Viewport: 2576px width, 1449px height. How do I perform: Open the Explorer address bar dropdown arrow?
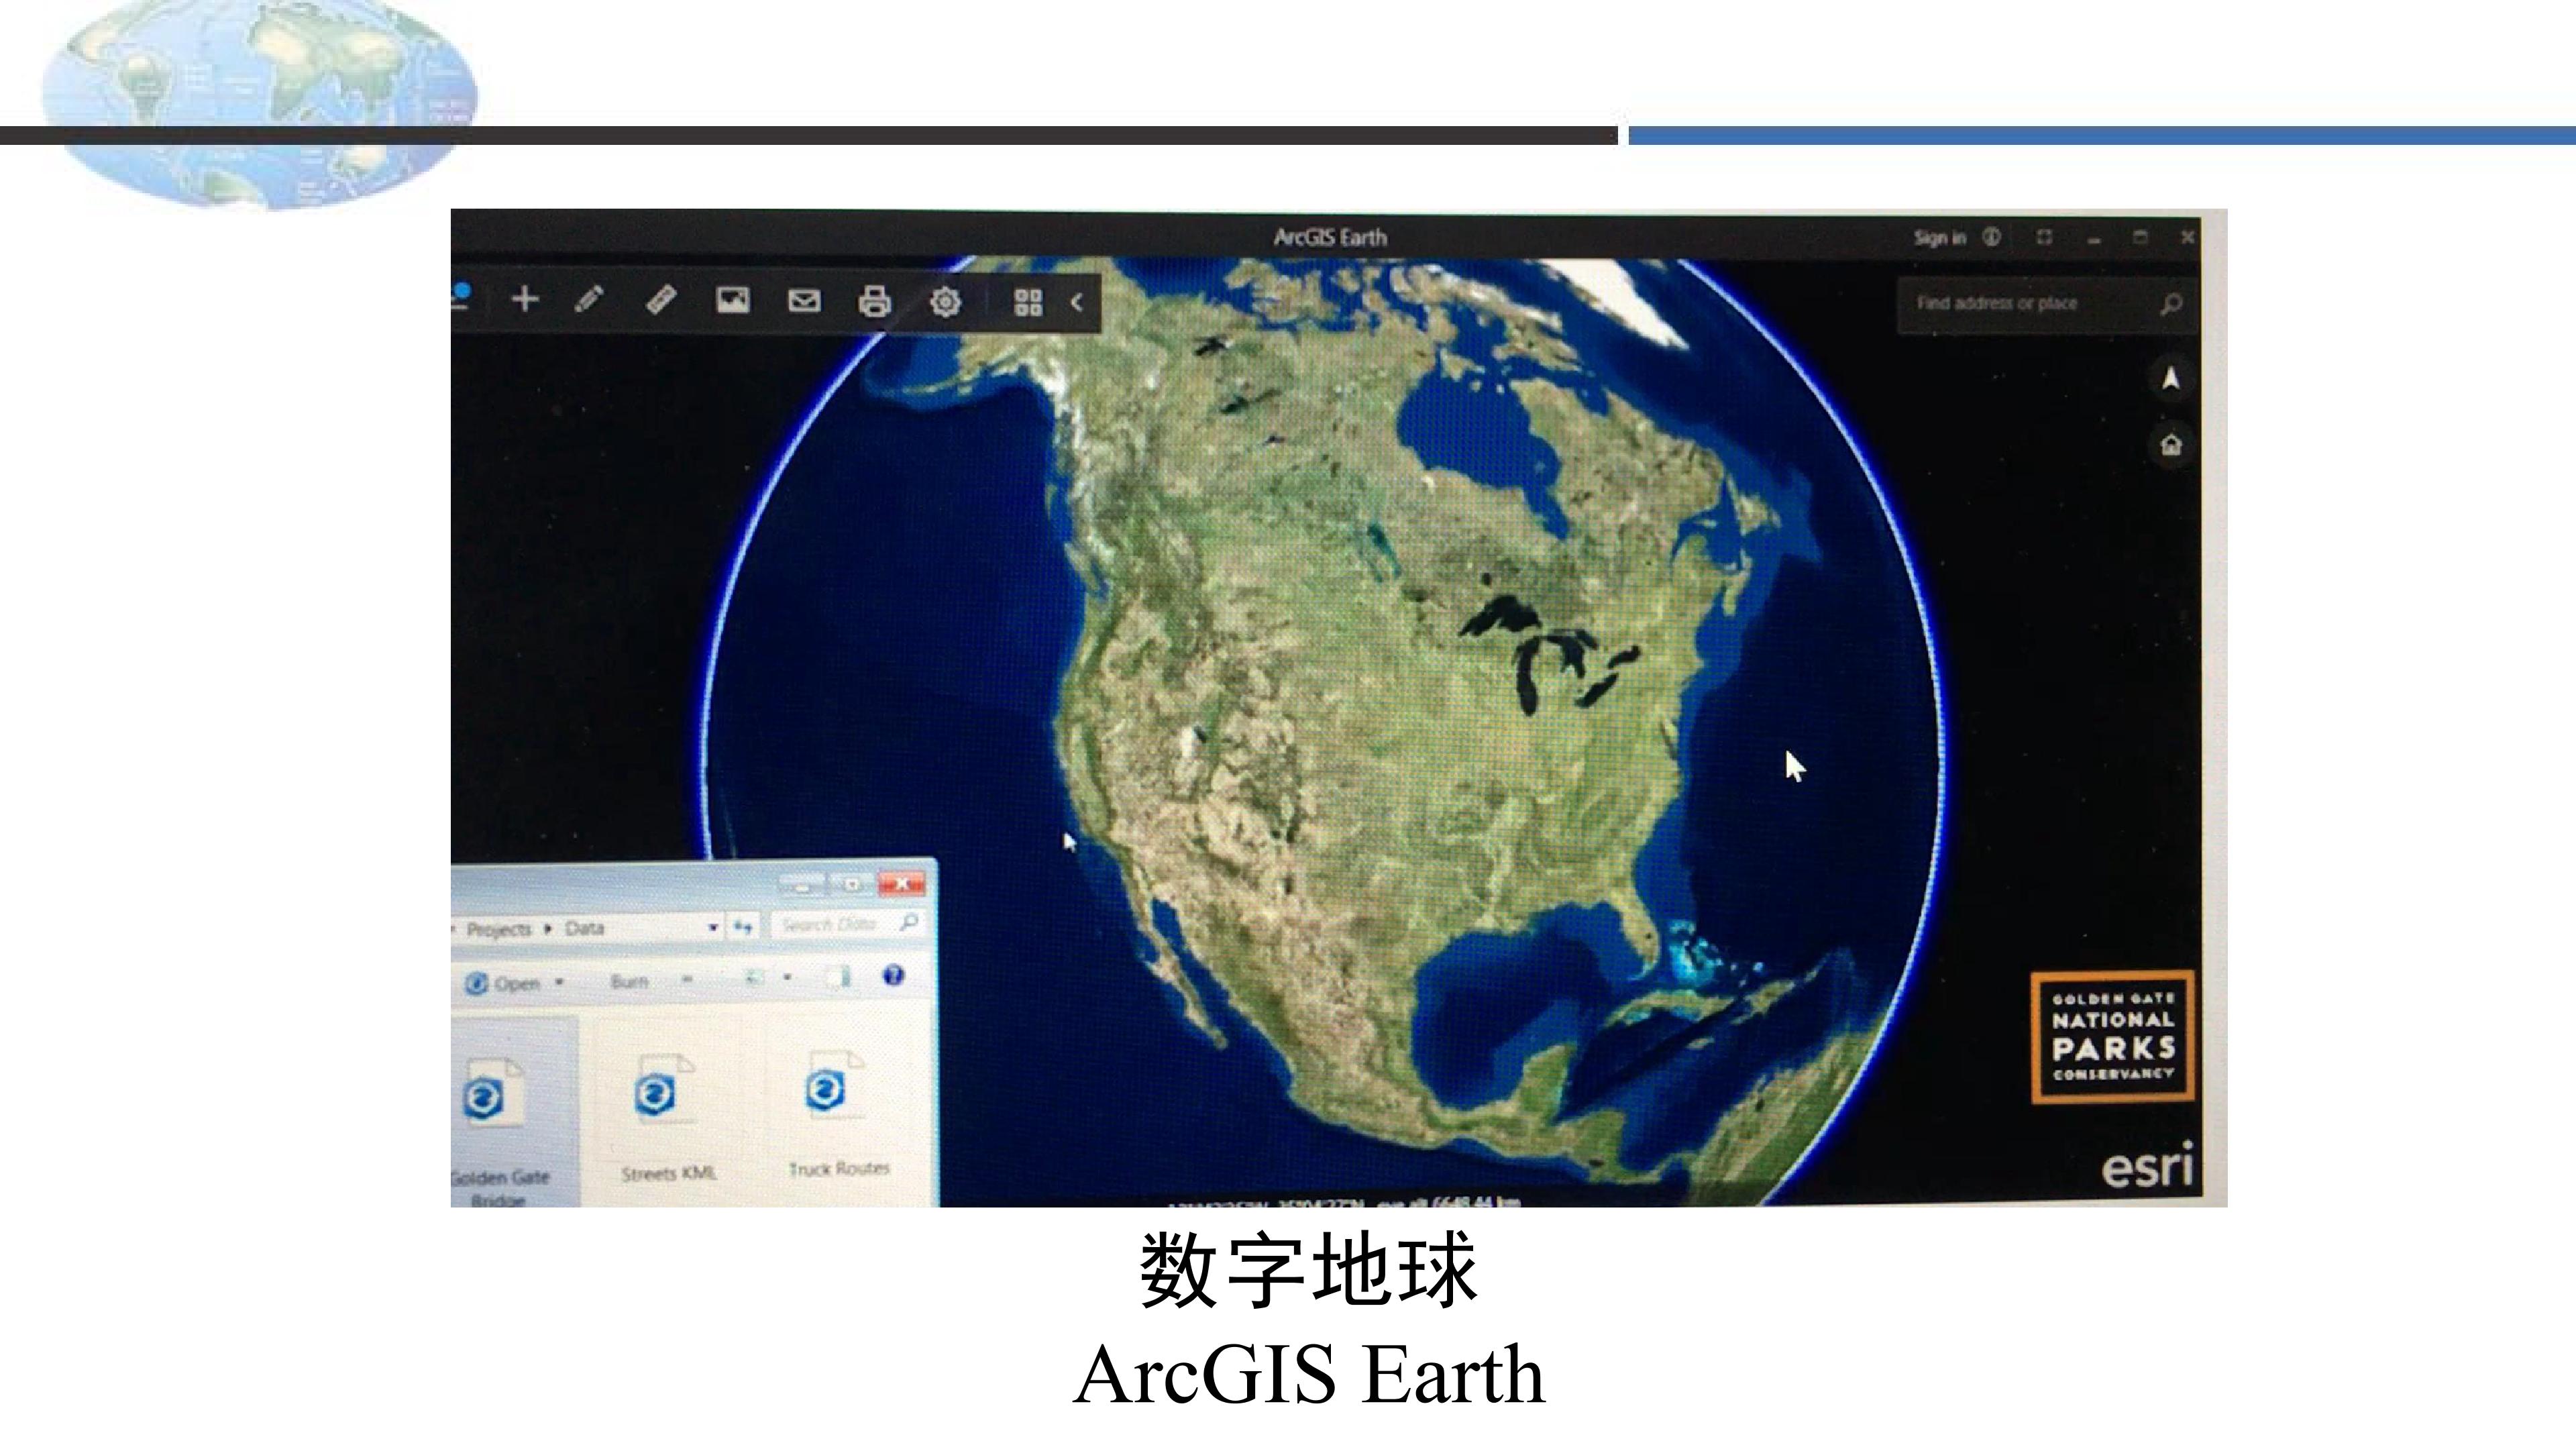[x=713, y=928]
